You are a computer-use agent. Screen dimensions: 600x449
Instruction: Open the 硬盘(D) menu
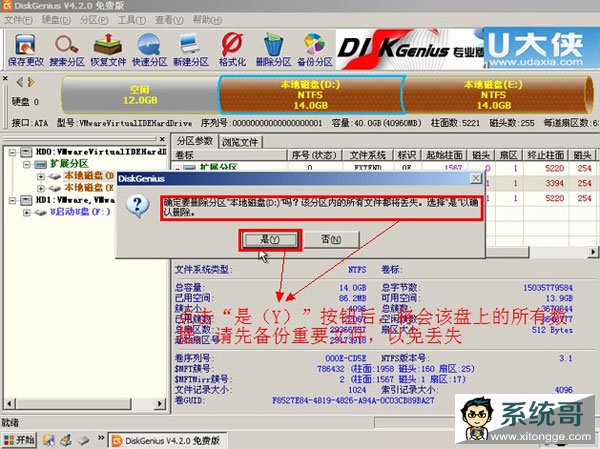56,20
